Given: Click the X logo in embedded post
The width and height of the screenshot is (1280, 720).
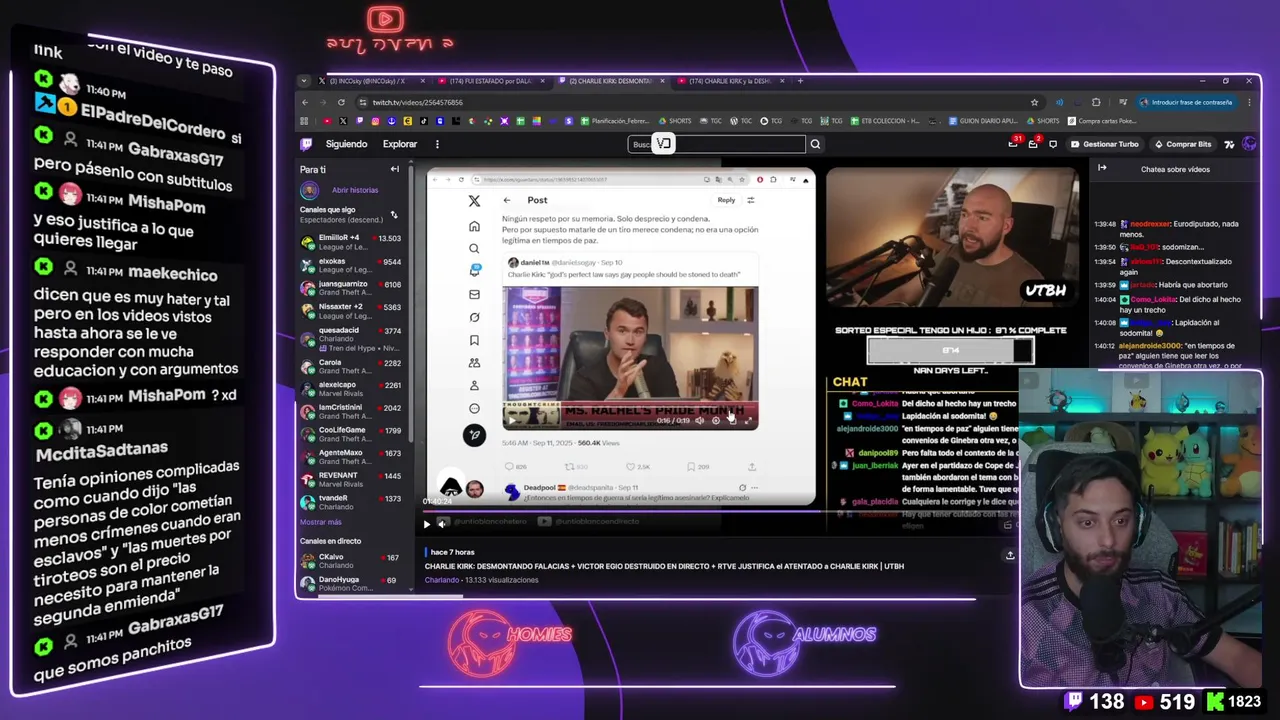Looking at the screenshot, I should pos(474,201).
